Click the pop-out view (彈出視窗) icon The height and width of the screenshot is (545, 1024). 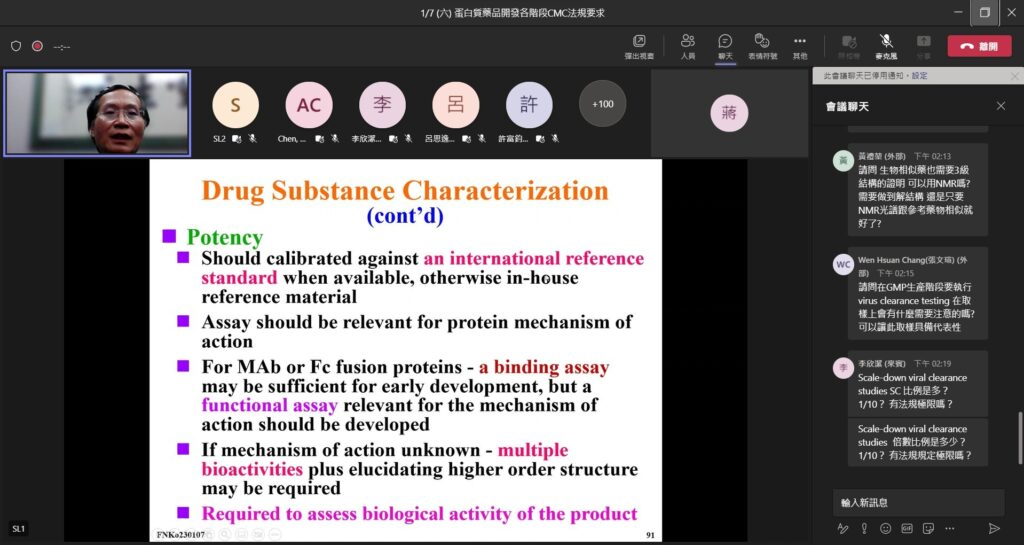coord(639,45)
